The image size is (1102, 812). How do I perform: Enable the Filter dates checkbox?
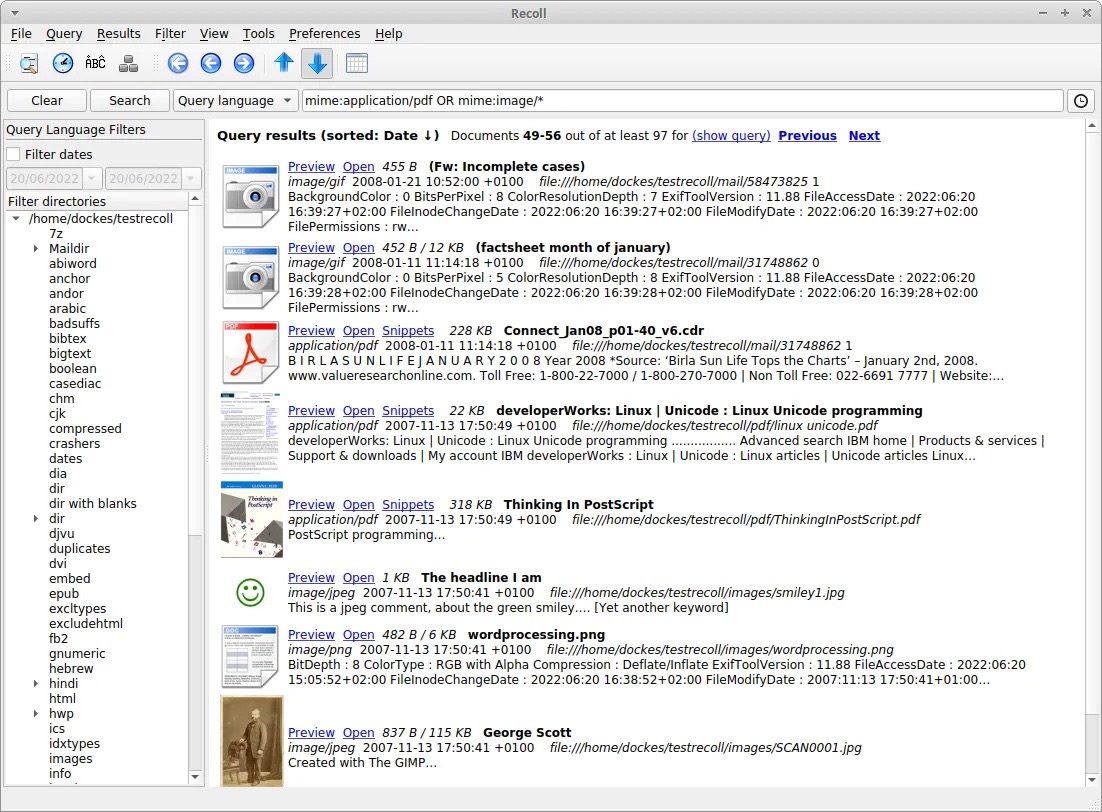[14, 154]
